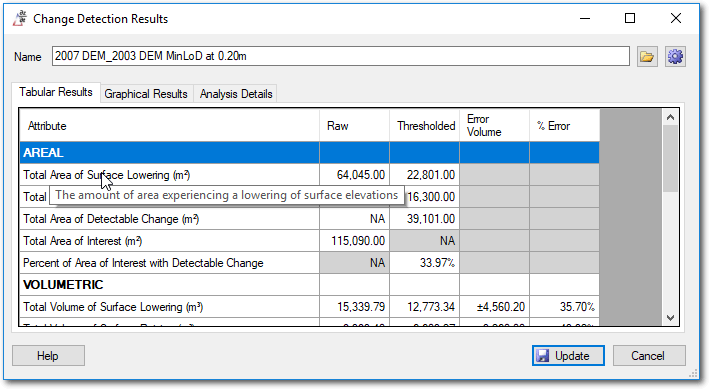711x391 pixels.
Task: Click Total Area of Detectable Change label
Action: coord(111,219)
